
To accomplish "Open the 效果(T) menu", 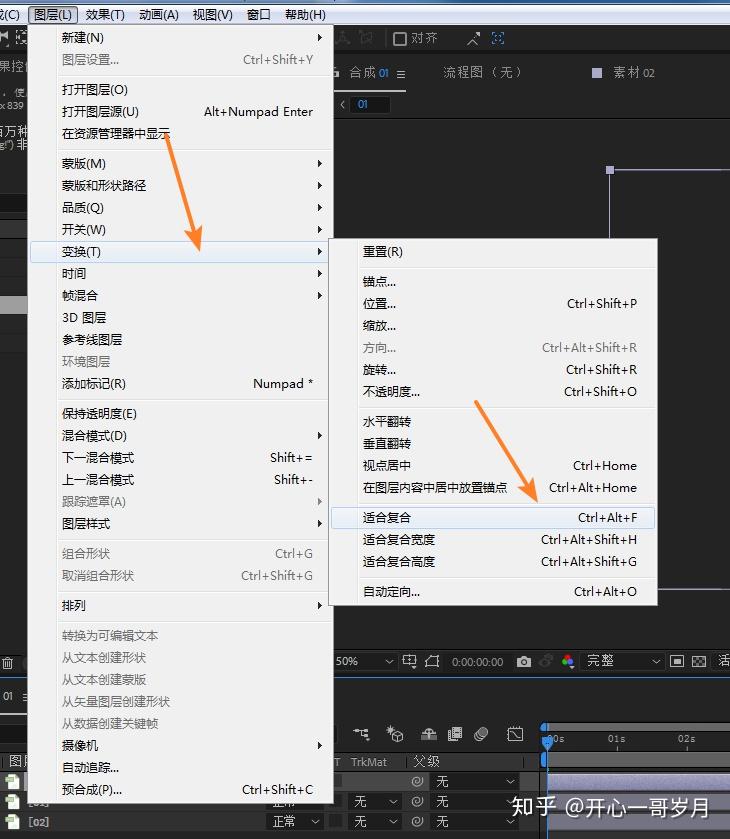I will [x=105, y=14].
